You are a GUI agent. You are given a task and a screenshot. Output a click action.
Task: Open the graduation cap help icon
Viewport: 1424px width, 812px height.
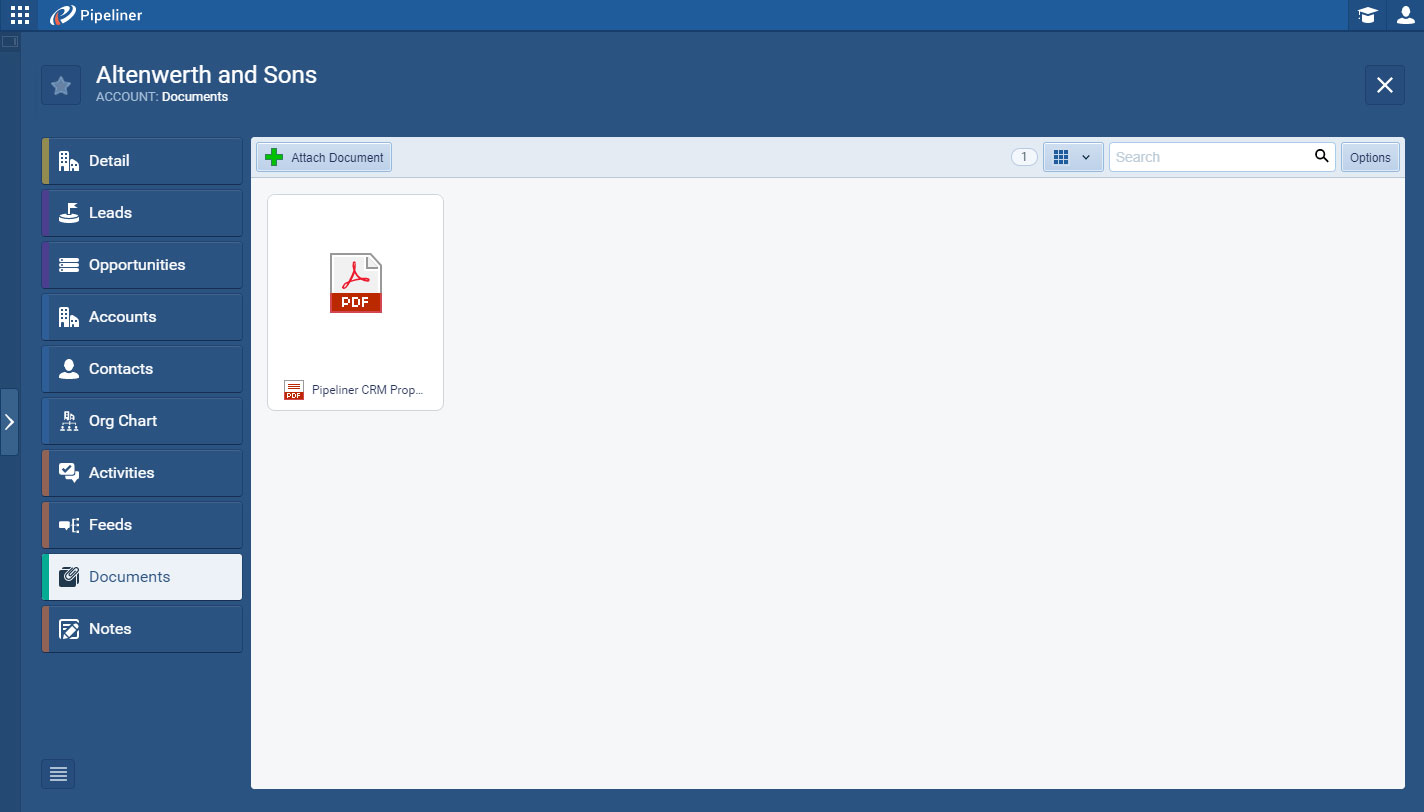coord(1366,15)
